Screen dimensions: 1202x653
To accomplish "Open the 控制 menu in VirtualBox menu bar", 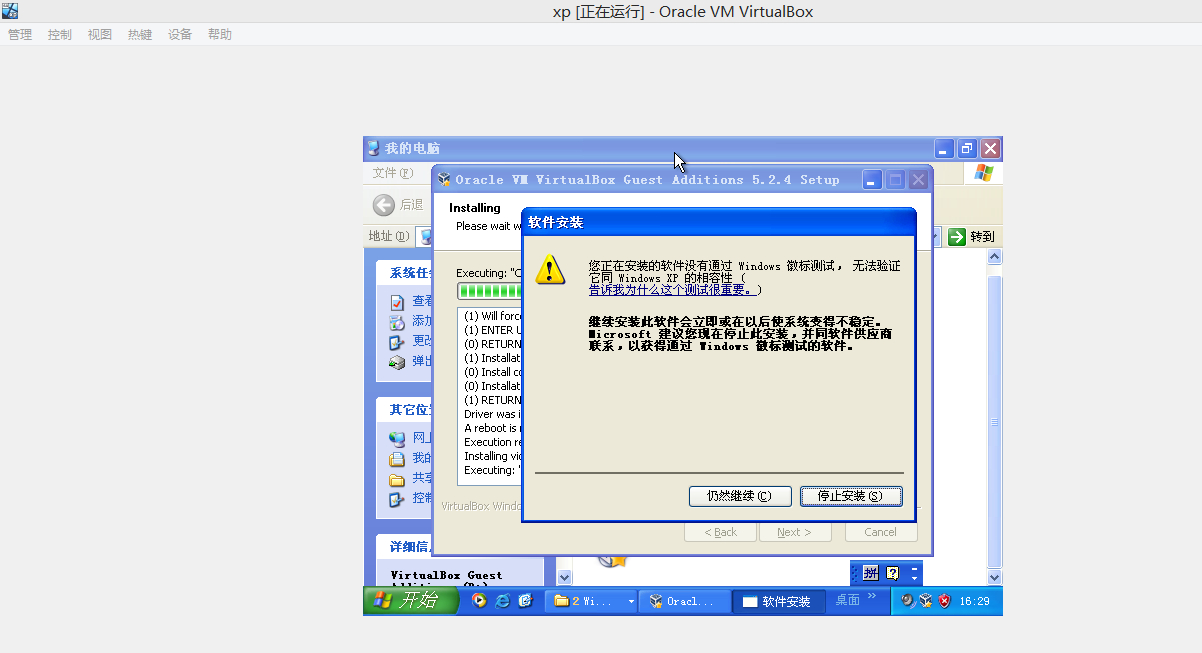I will [x=60, y=34].
